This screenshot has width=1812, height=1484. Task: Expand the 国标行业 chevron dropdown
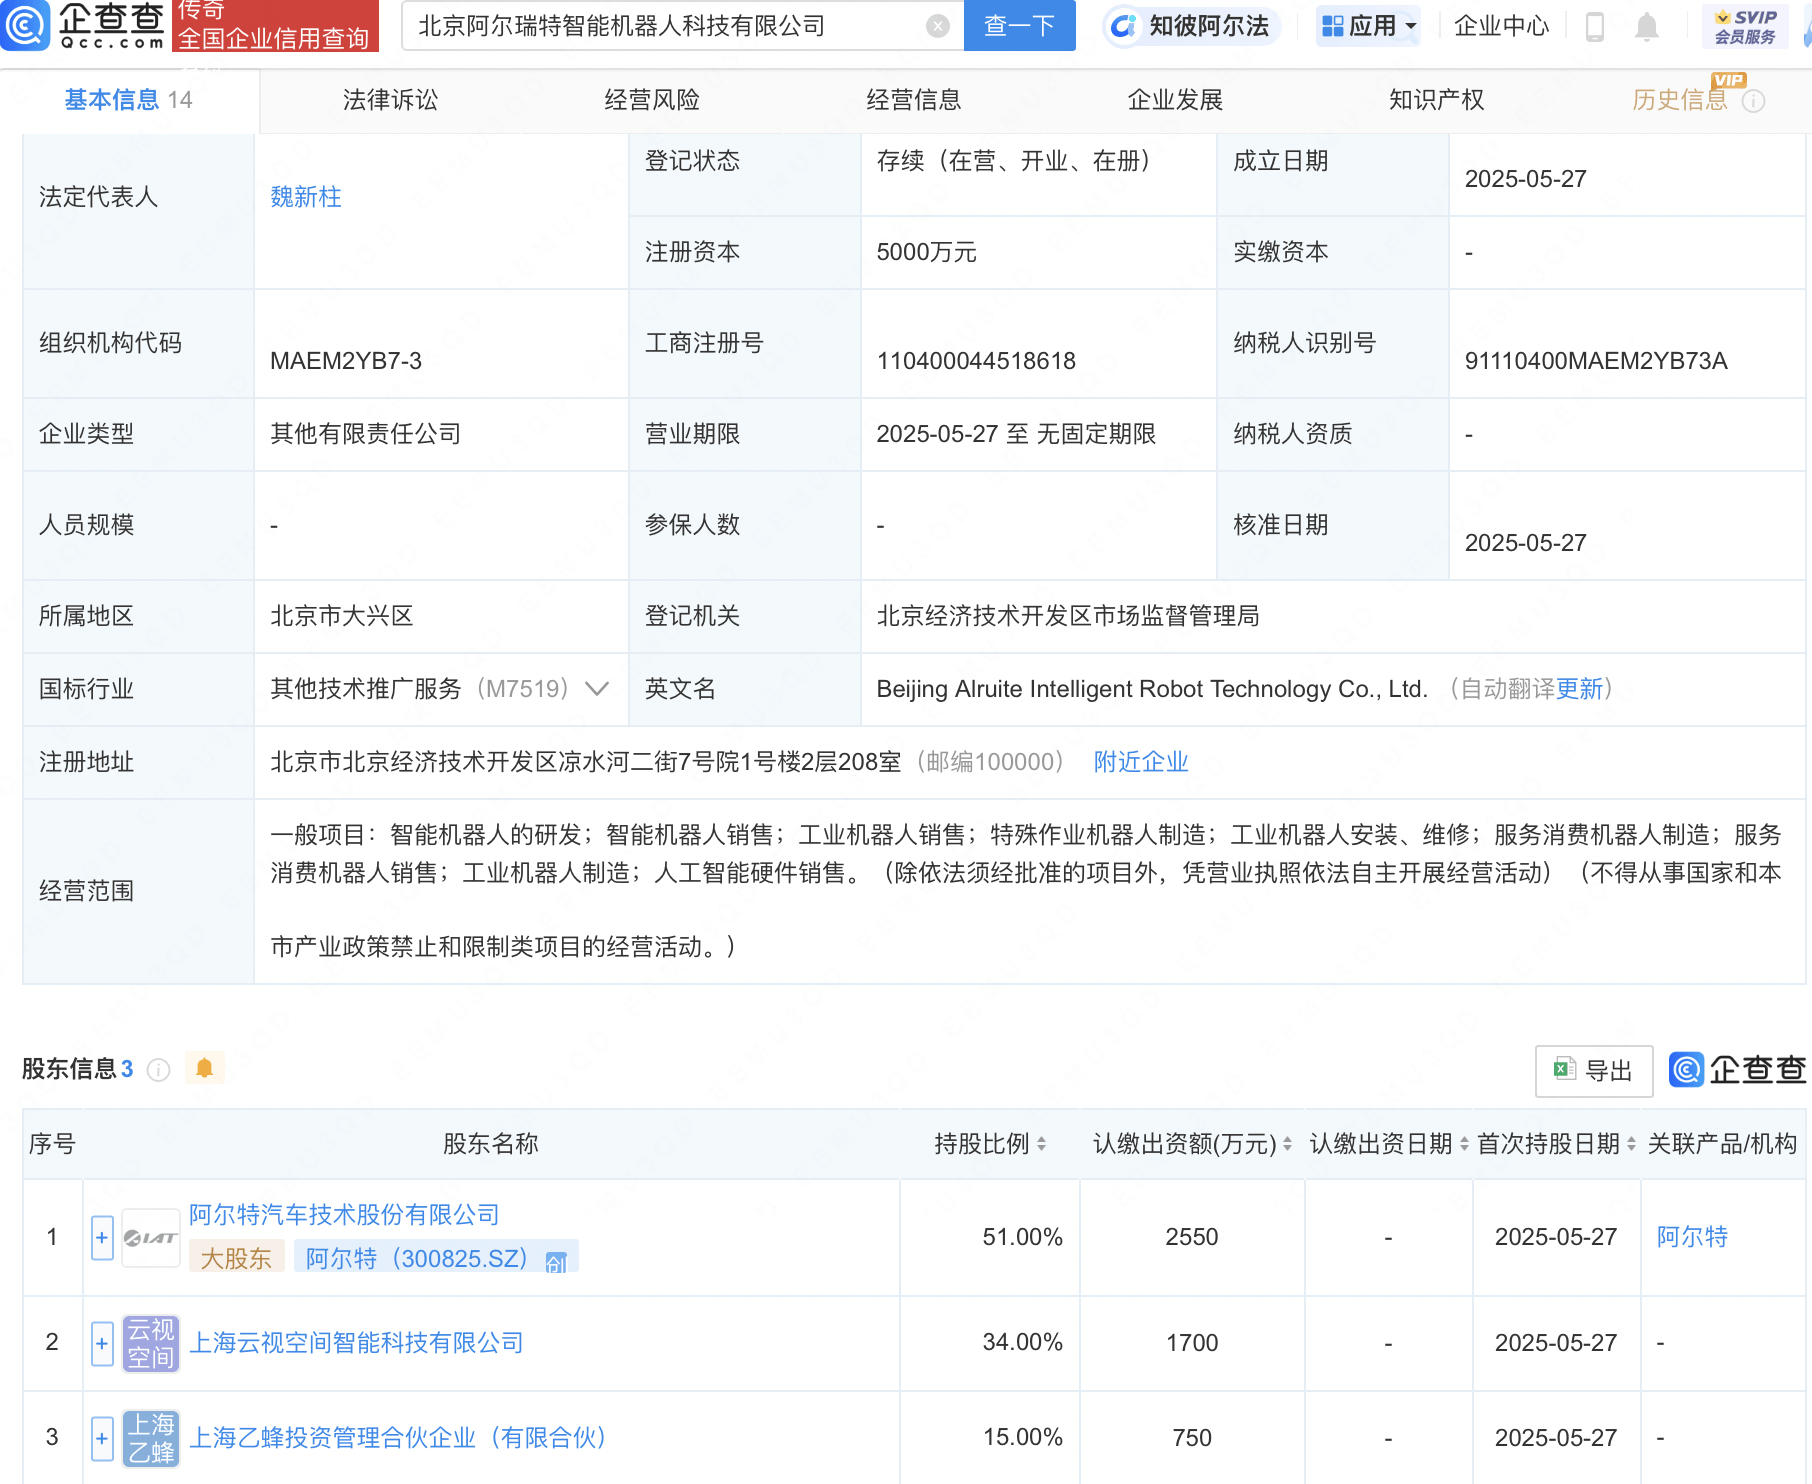pyautogui.click(x=597, y=689)
